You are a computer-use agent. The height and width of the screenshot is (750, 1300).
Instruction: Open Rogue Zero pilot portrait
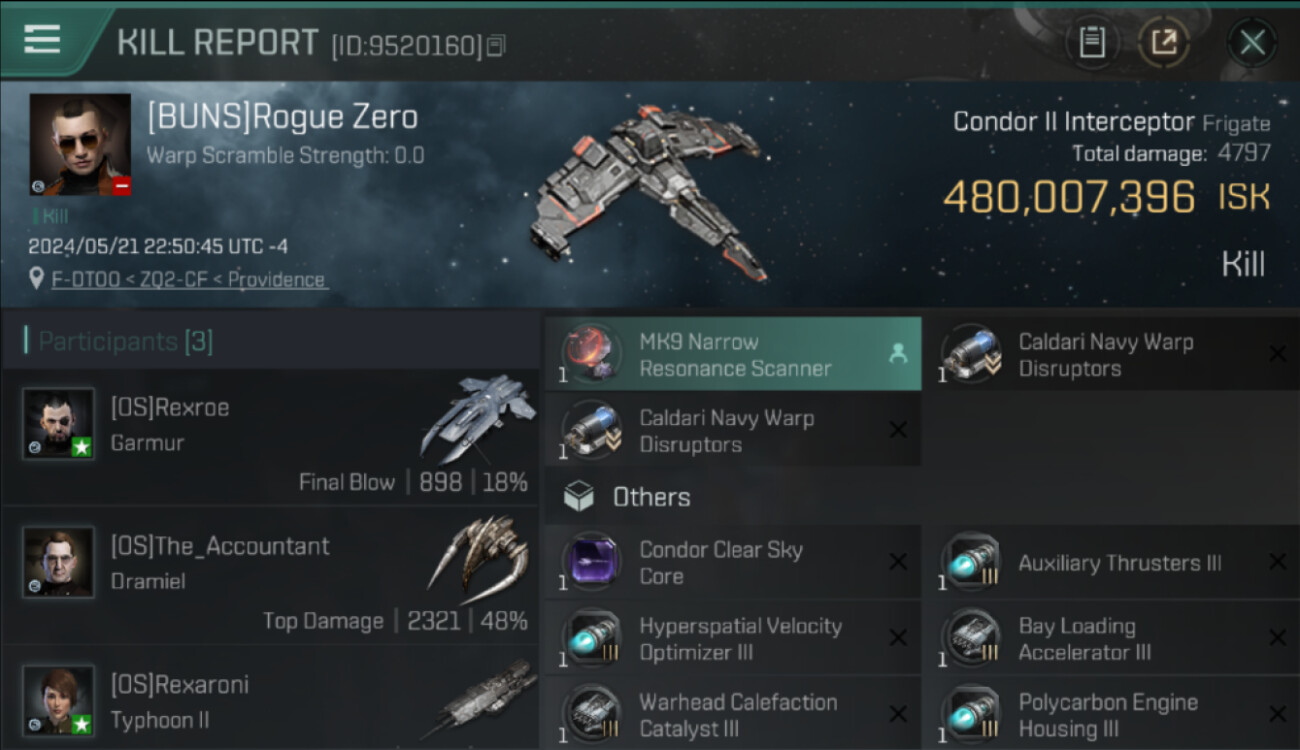point(80,144)
